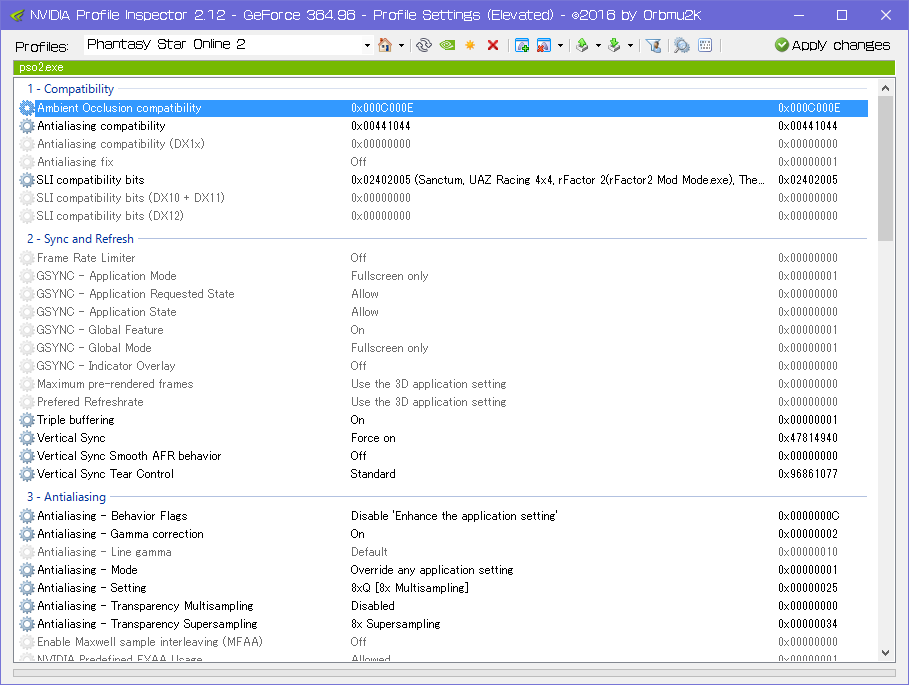Click the orange star create profile icon
909x685 pixels.
(x=470, y=45)
